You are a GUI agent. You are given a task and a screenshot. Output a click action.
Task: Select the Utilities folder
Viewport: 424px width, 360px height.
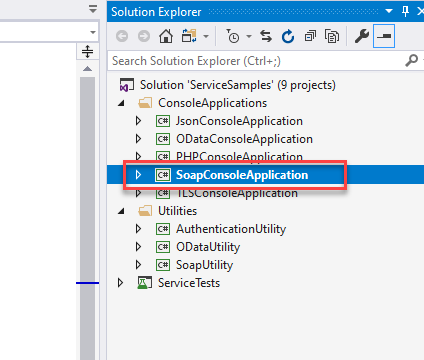click(177, 211)
